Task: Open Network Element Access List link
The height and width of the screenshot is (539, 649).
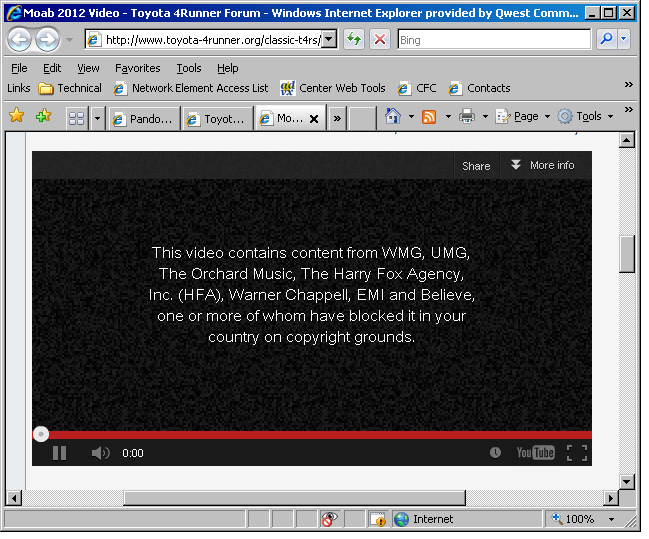Action: pos(191,89)
